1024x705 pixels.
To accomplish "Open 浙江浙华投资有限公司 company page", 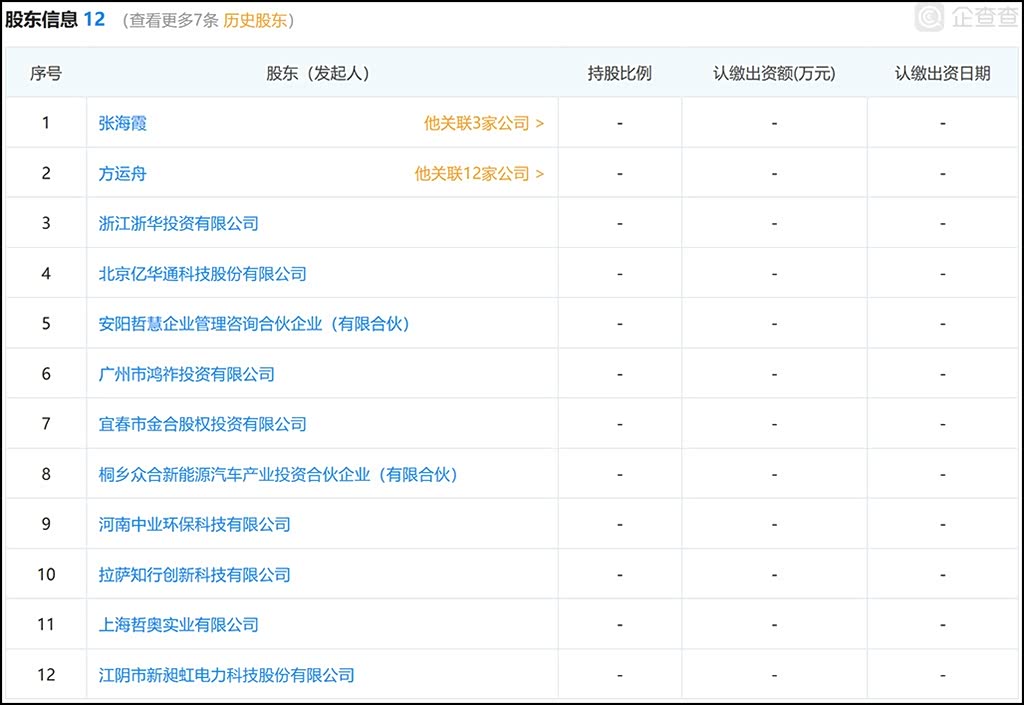I will click(x=178, y=223).
